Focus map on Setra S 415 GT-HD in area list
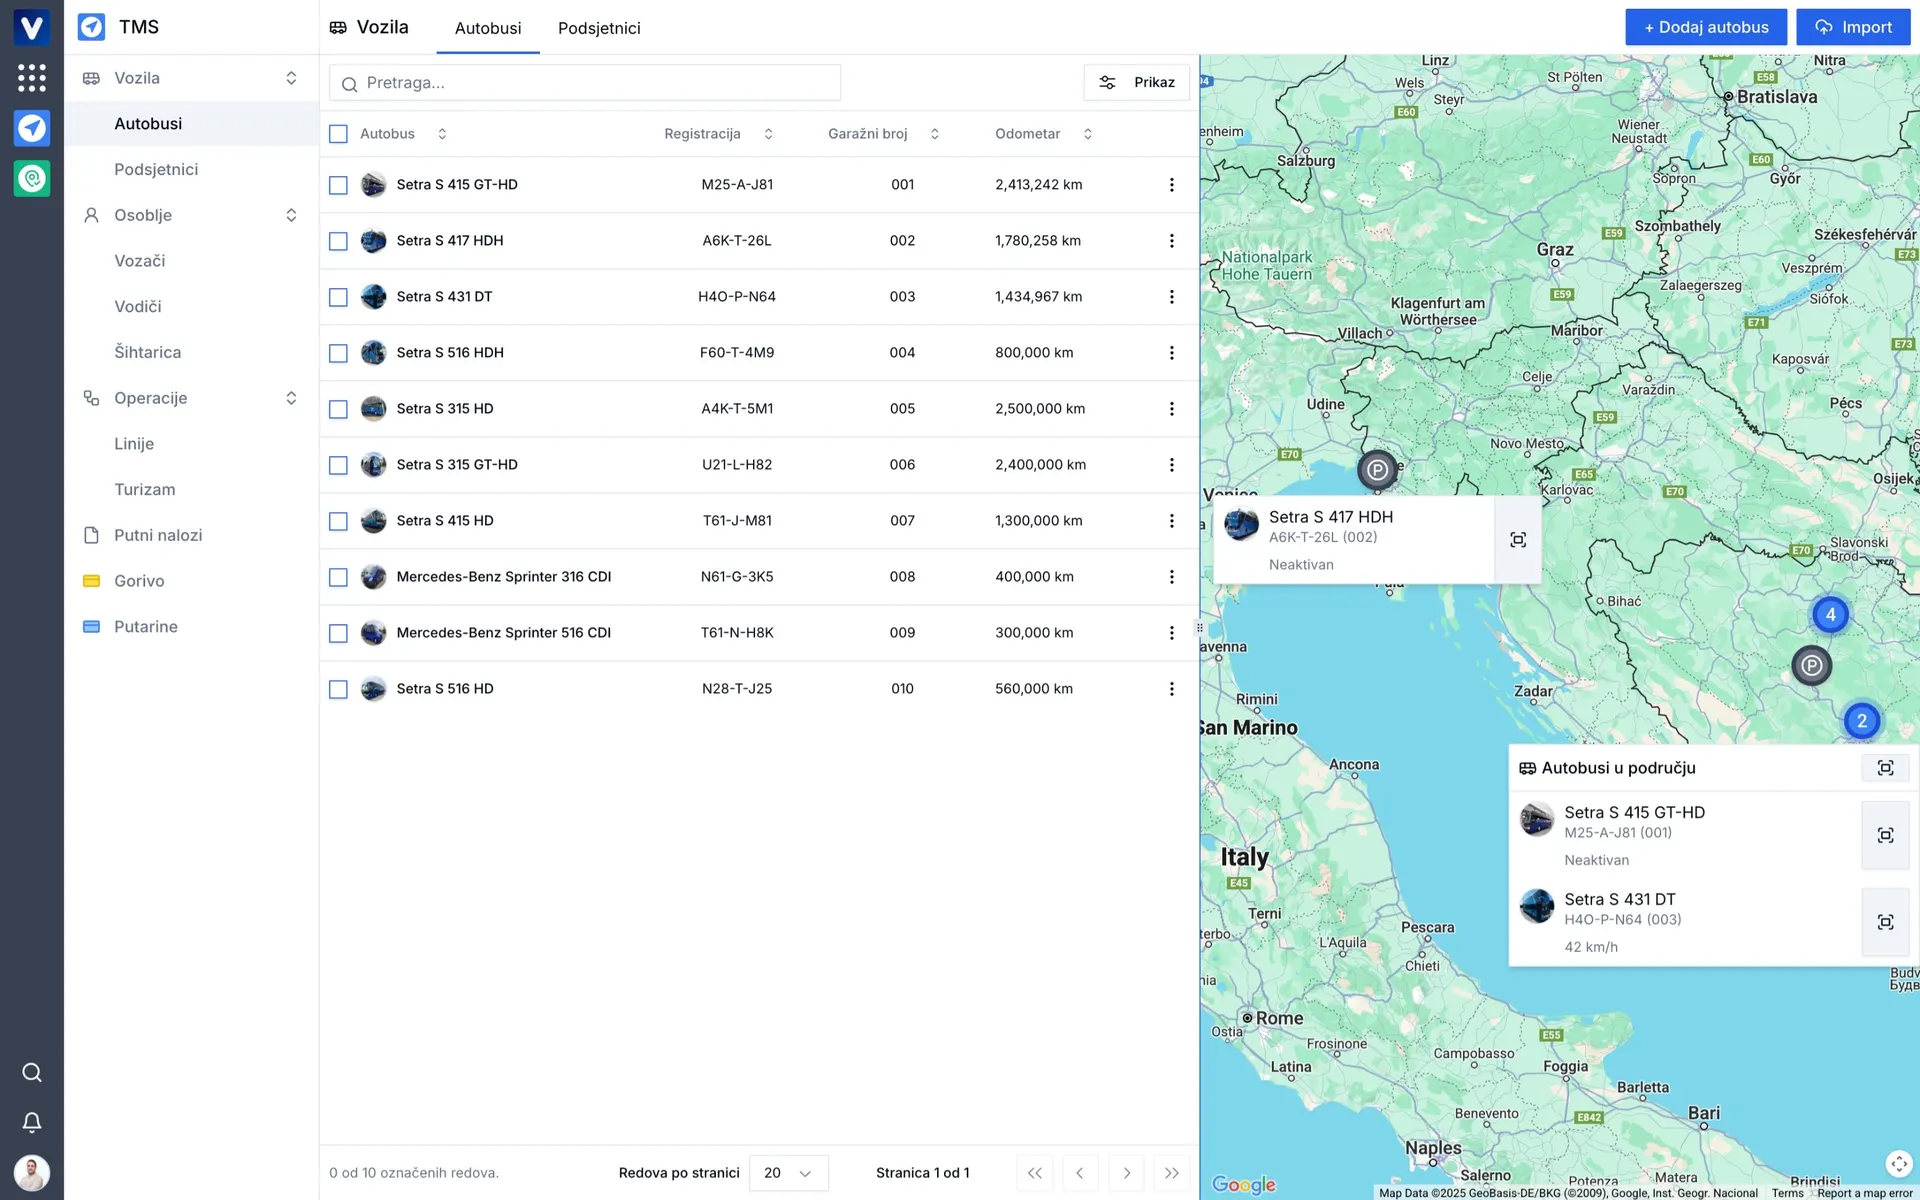This screenshot has width=1920, height=1200. pyautogui.click(x=1885, y=835)
